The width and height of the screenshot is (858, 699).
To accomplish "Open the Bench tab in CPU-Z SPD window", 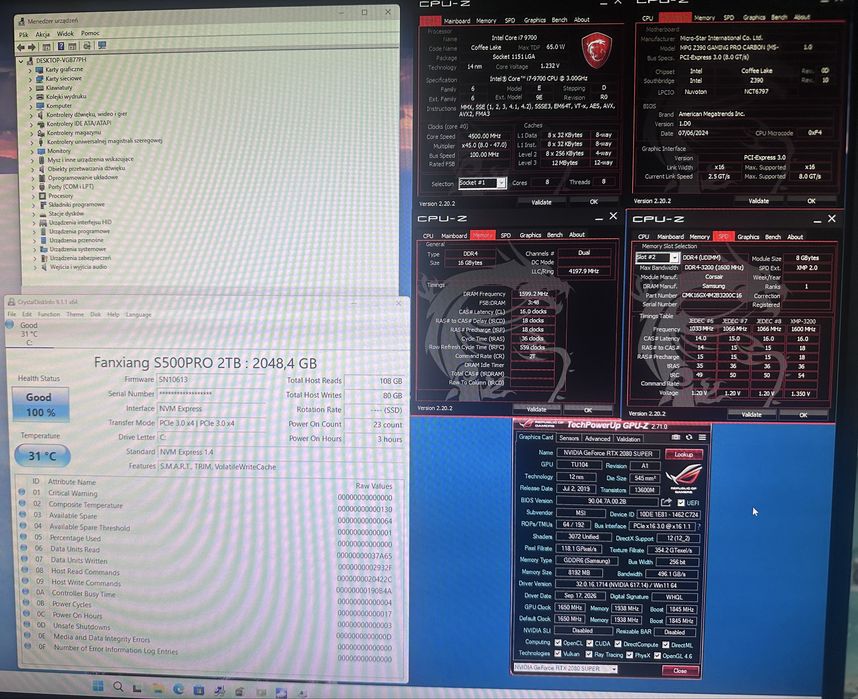I will pos(773,237).
